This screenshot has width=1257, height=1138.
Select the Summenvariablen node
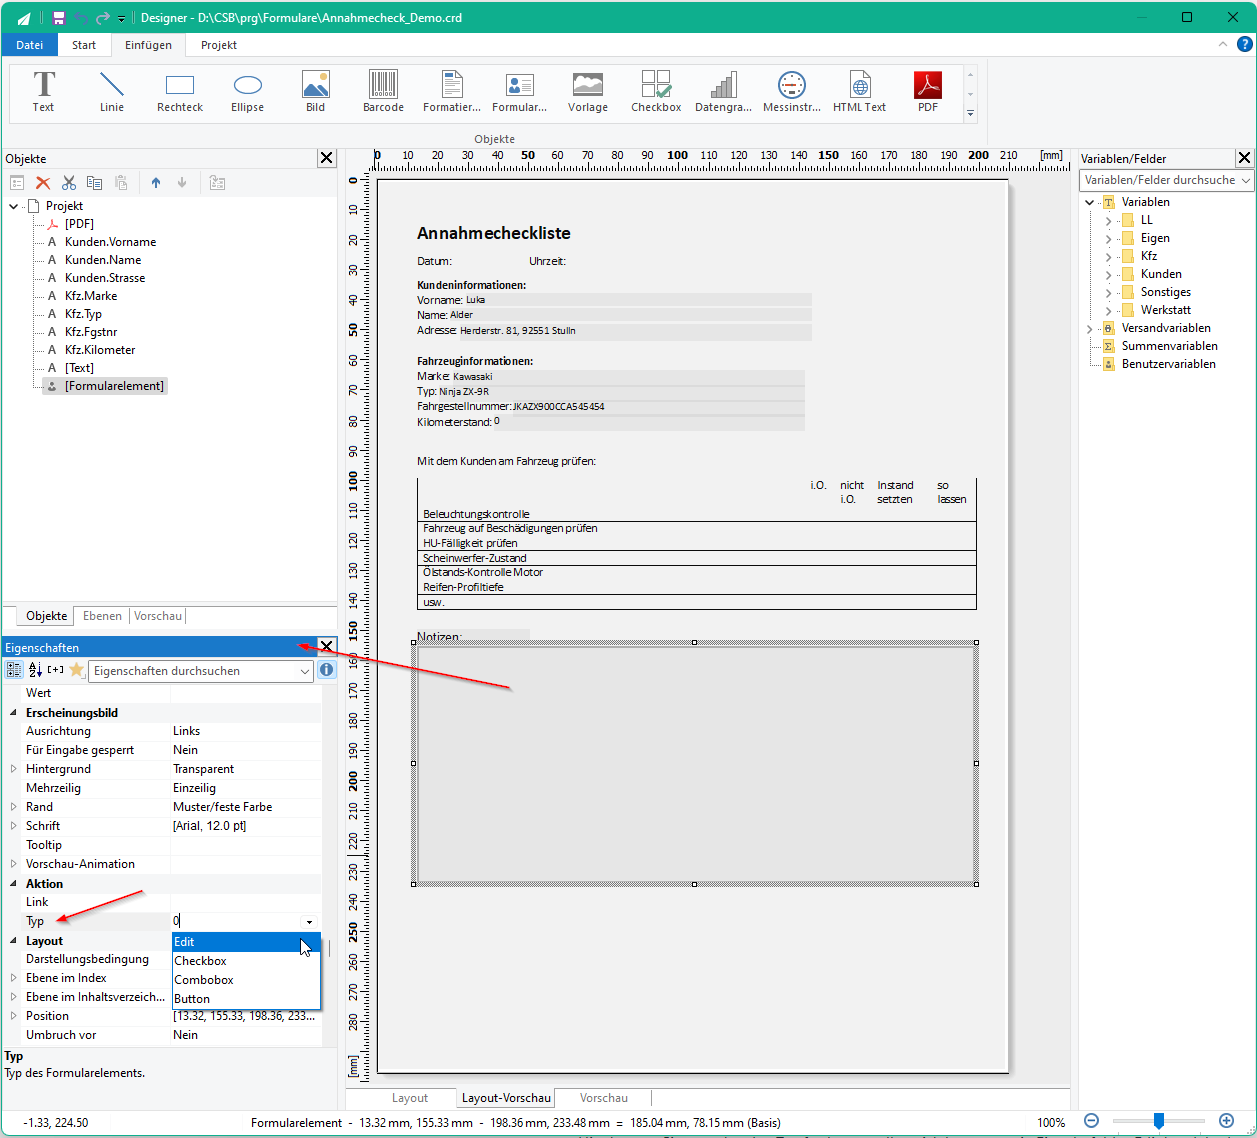click(x=1169, y=346)
